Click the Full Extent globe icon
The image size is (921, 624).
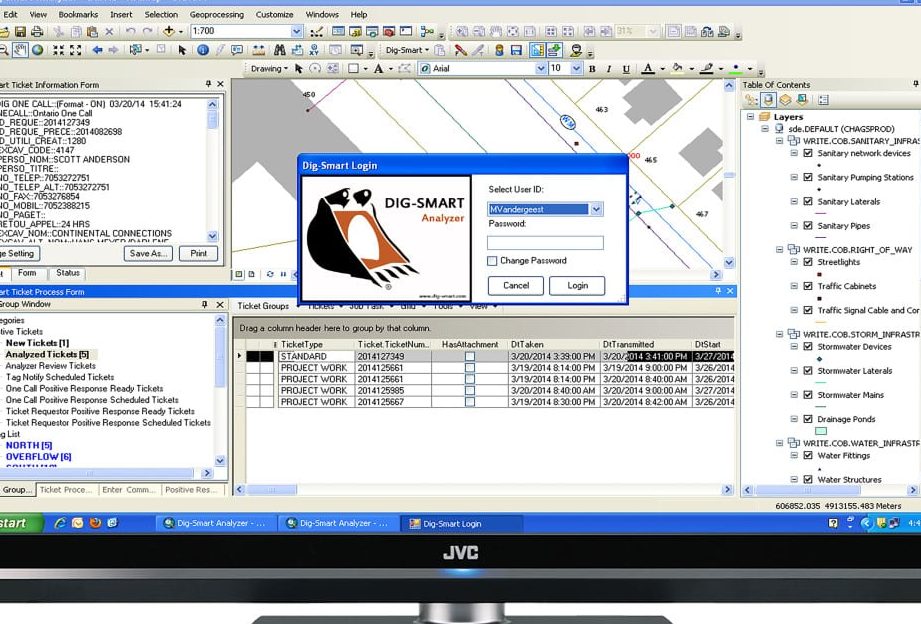coord(38,49)
